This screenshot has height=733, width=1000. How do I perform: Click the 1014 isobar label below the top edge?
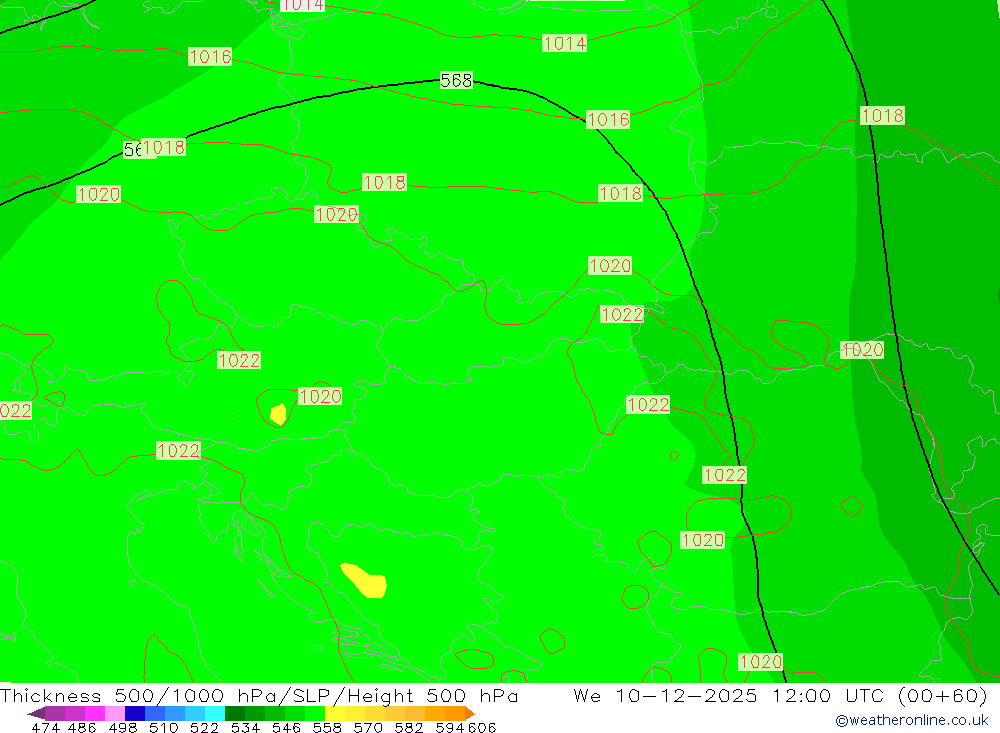(x=564, y=43)
